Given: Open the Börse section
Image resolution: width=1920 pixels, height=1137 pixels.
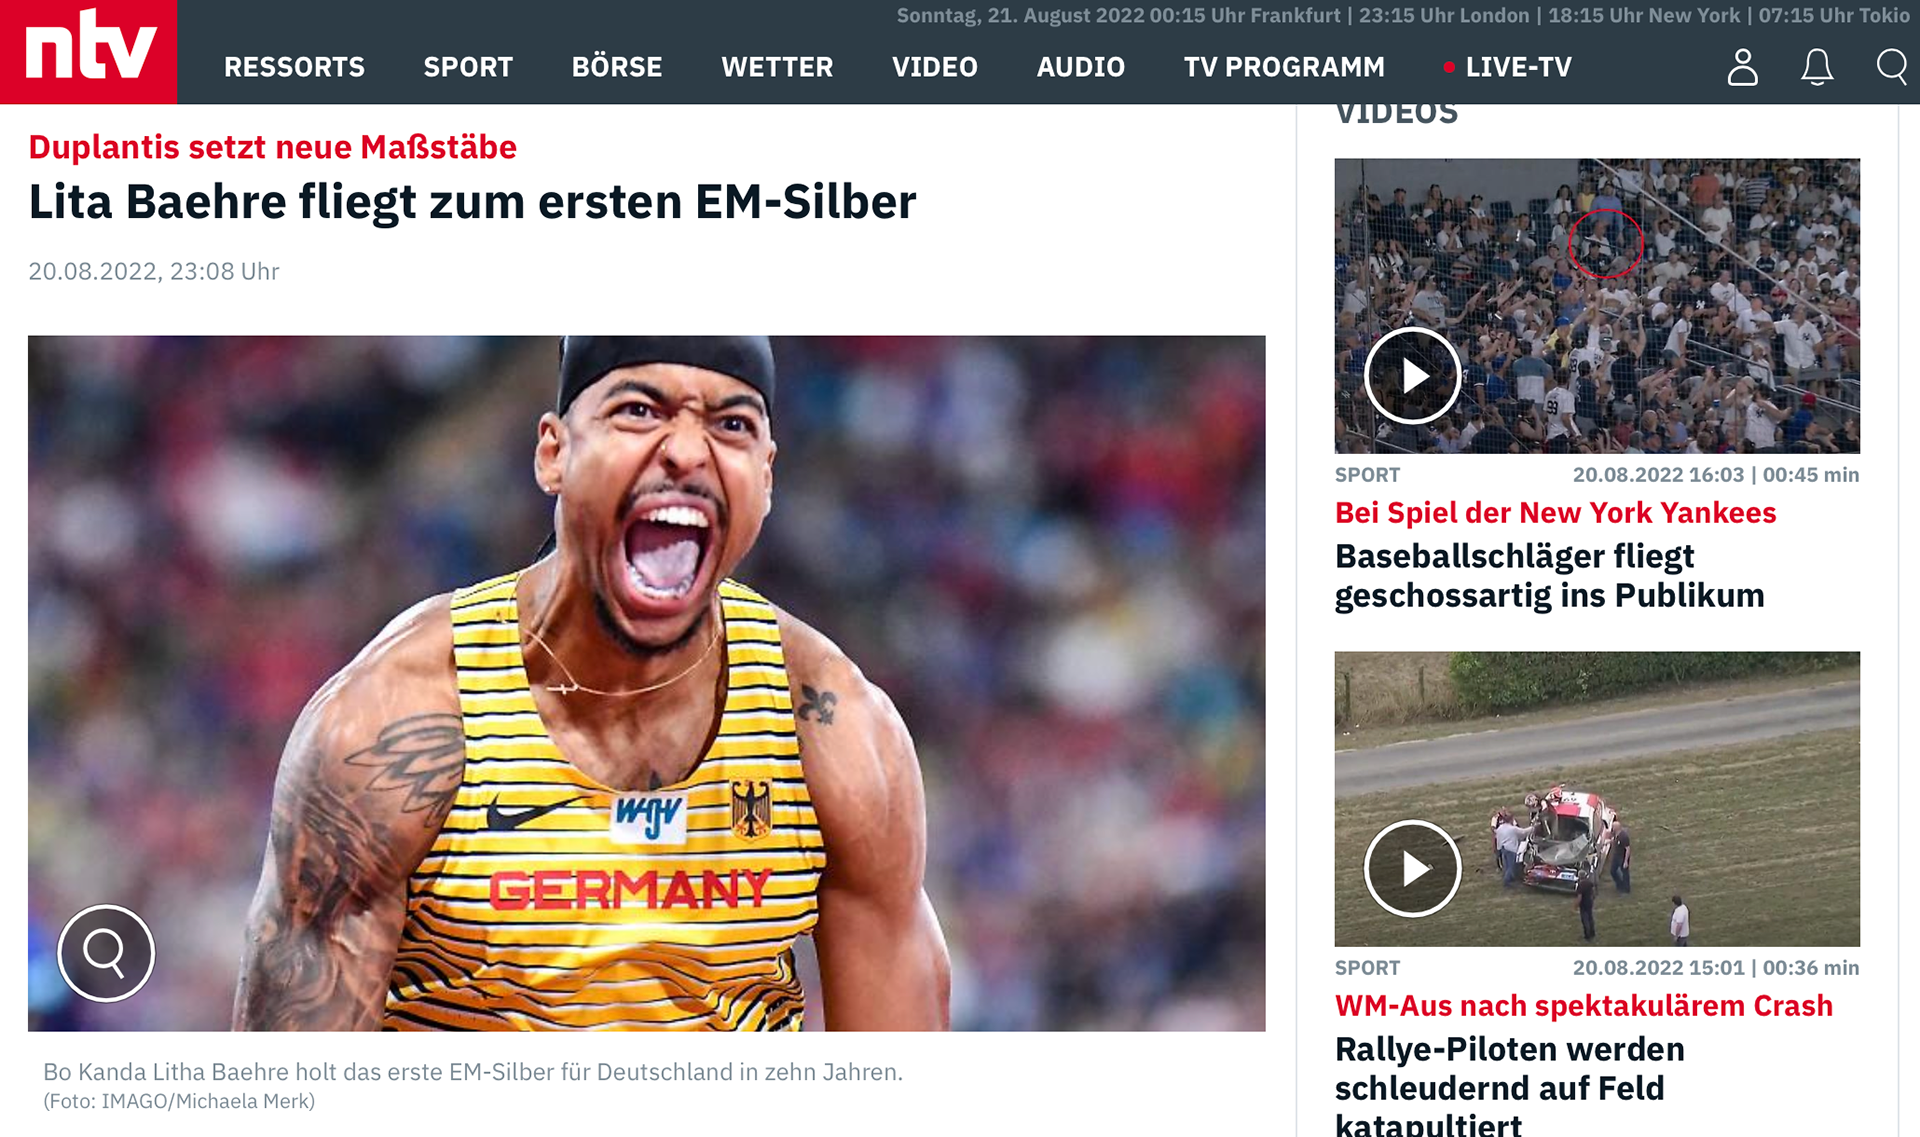Looking at the screenshot, I should click(x=617, y=67).
